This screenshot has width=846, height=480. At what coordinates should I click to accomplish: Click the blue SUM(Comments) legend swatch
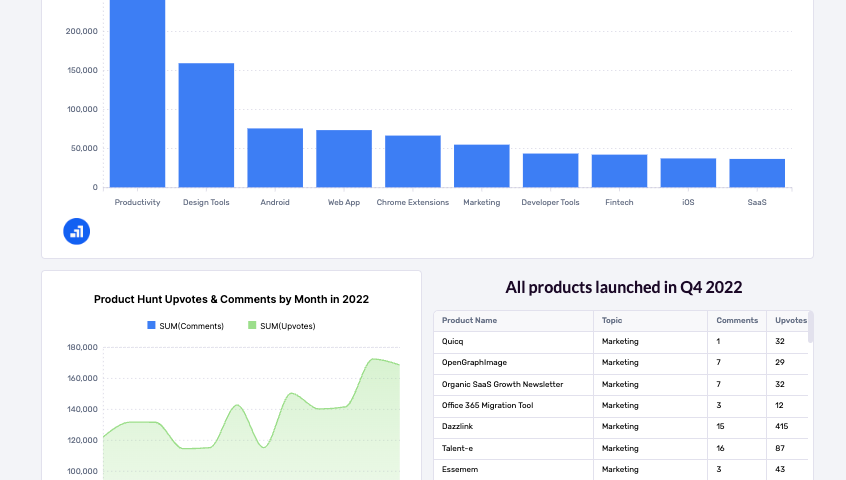151,325
